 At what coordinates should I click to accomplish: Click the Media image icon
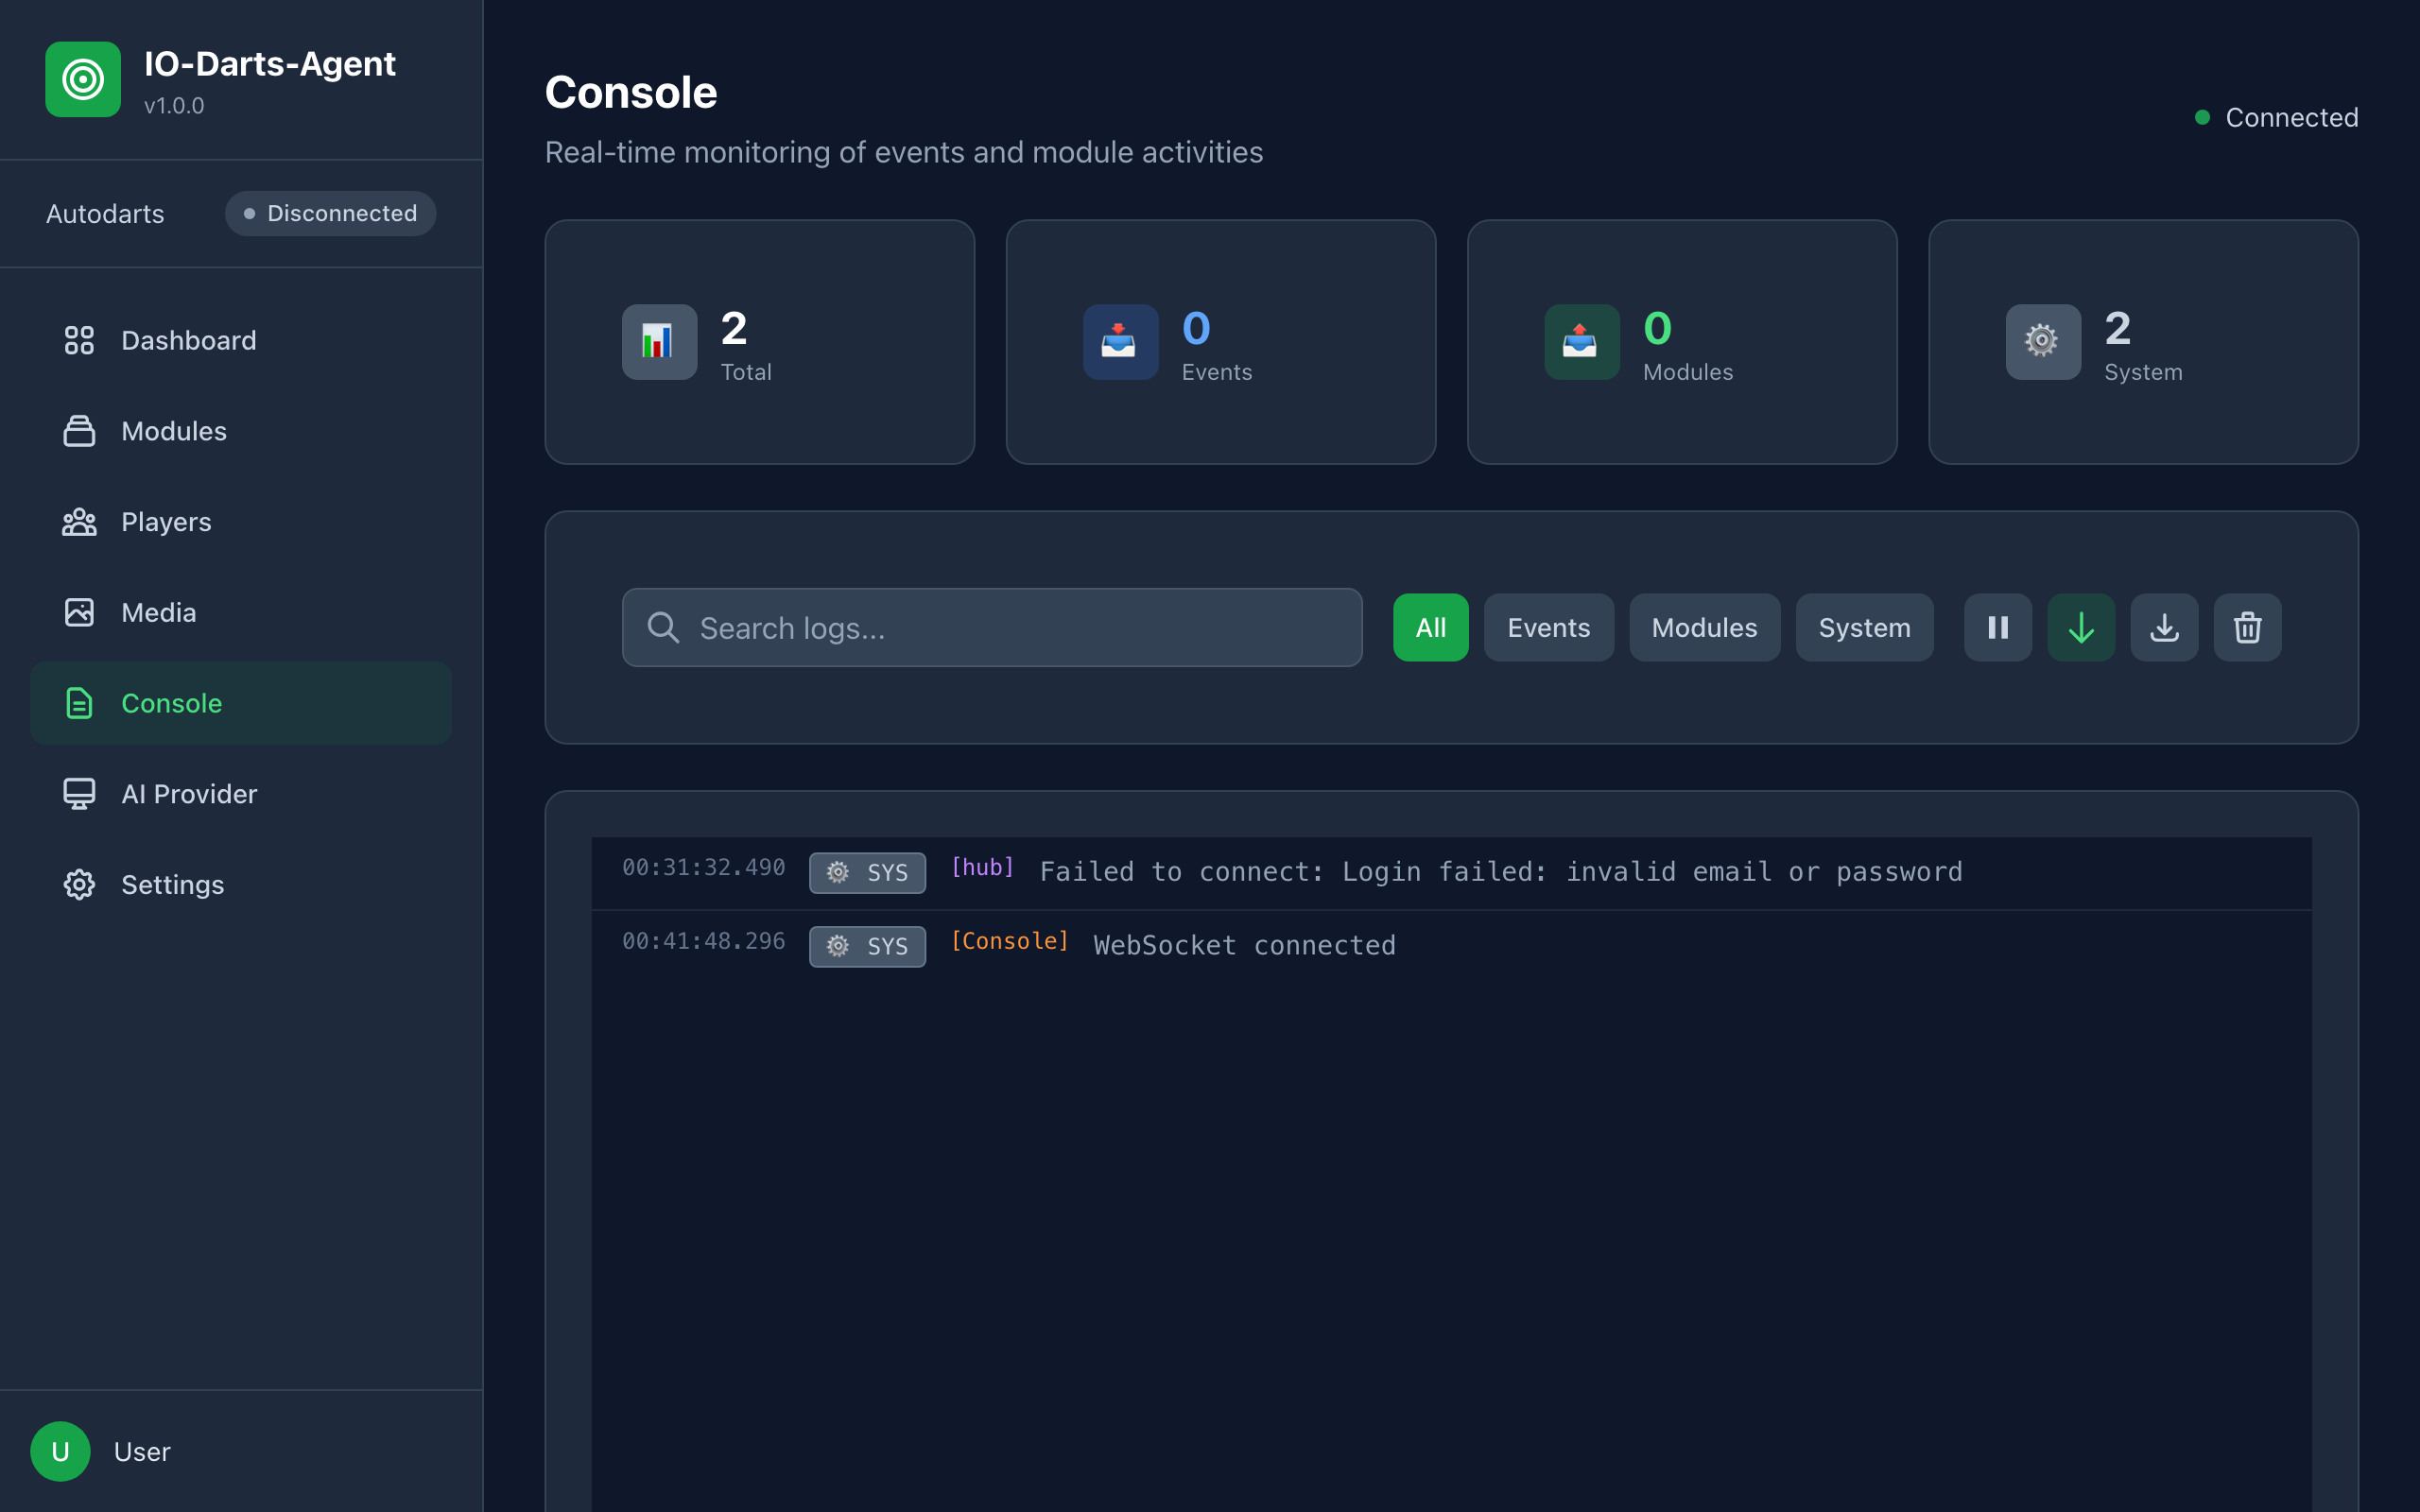[x=79, y=612]
